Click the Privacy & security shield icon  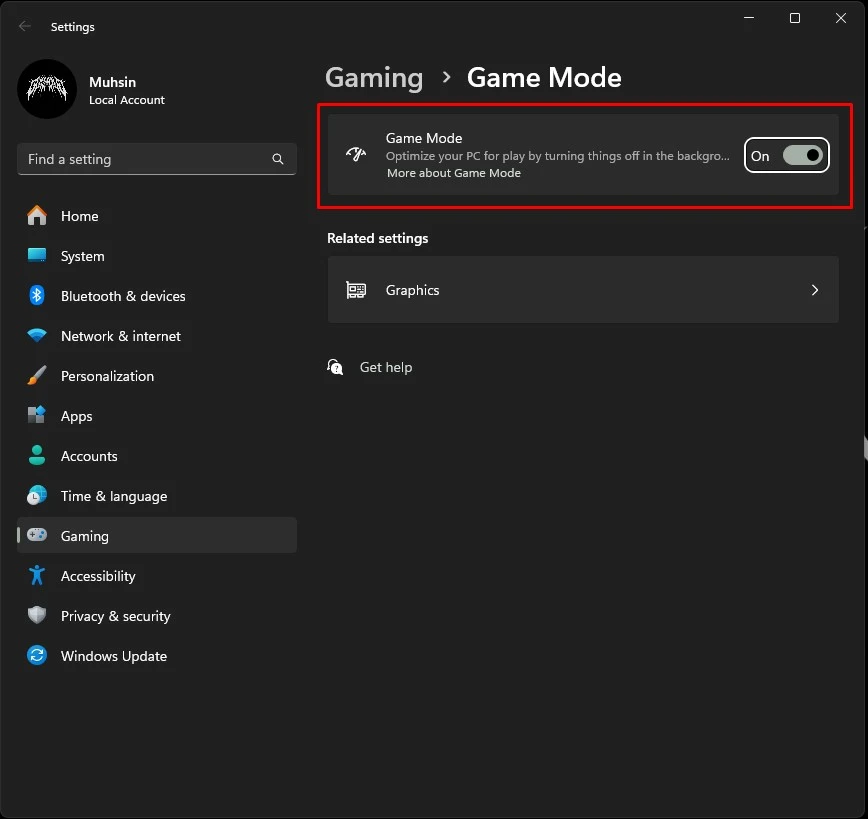(x=37, y=615)
